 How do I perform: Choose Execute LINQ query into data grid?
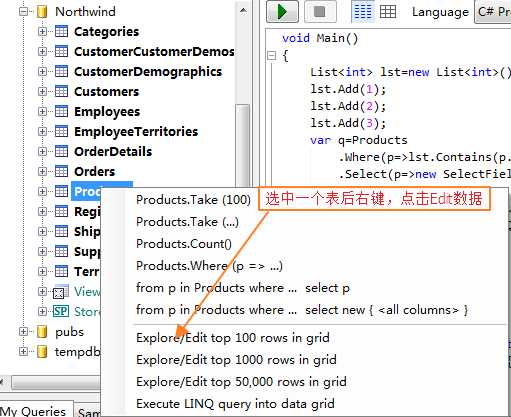(235, 404)
